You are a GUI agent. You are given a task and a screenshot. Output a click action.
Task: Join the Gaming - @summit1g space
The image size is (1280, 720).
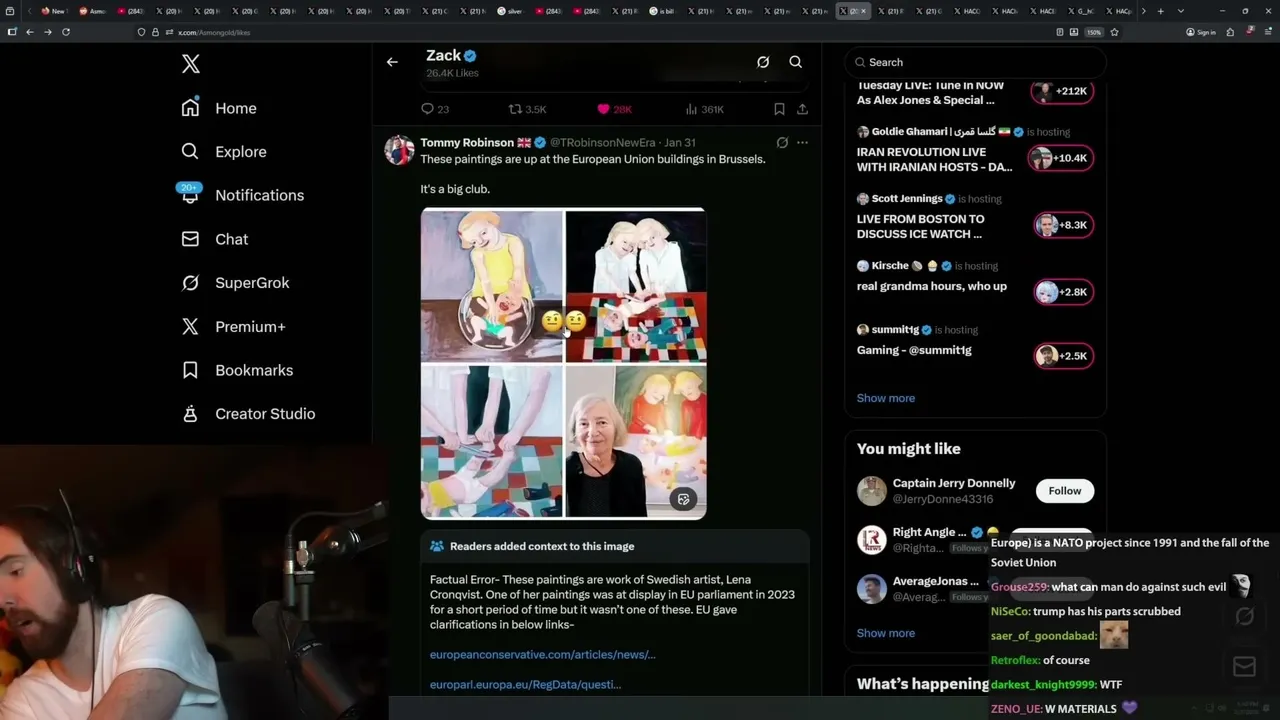pyautogui.click(x=914, y=350)
